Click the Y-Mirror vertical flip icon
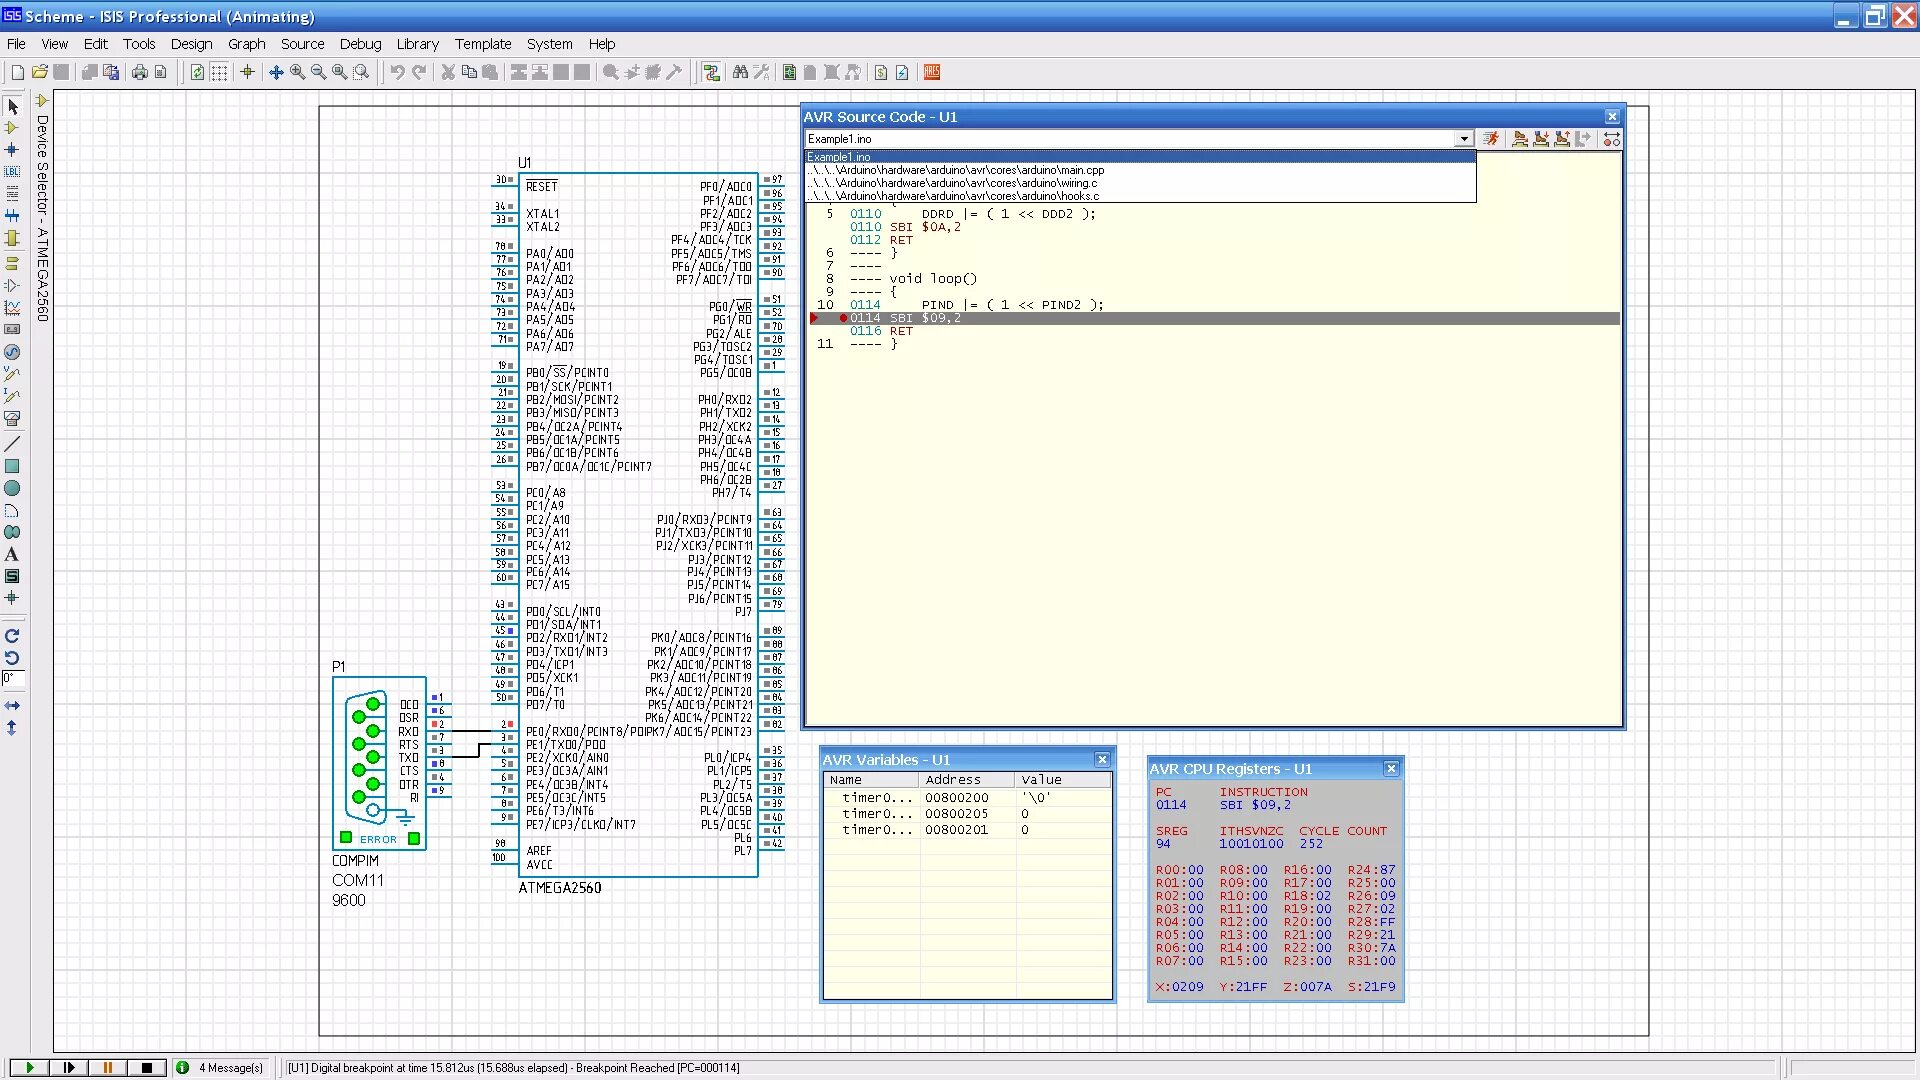 click(12, 728)
